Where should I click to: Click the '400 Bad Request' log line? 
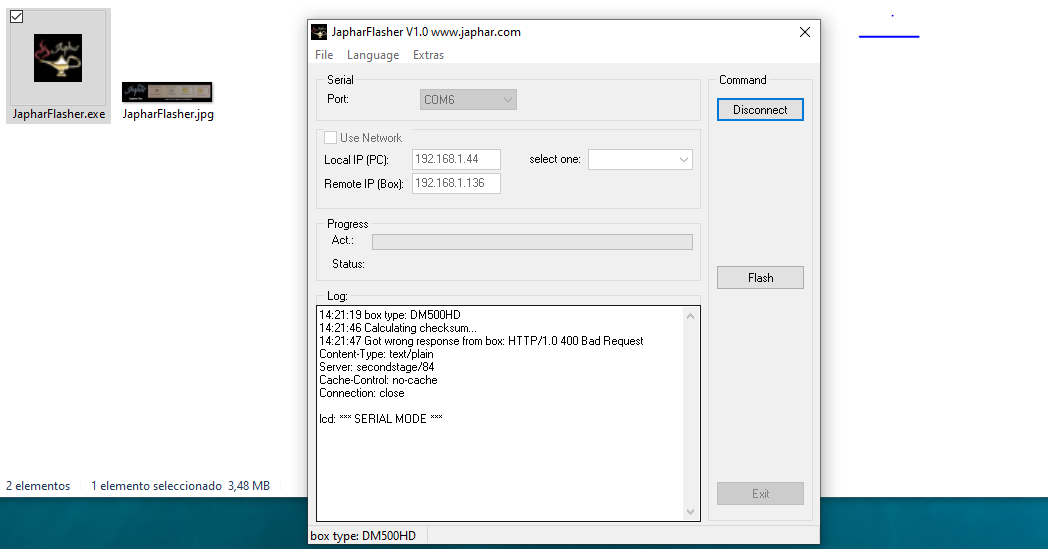click(481, 341)
